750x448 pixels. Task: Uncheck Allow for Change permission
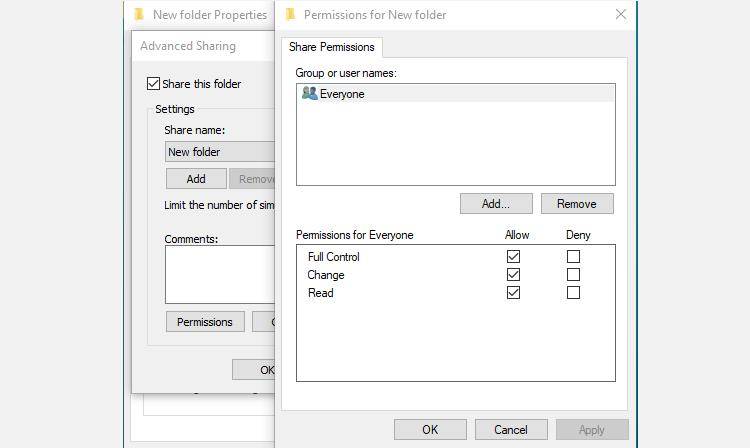(513, 275)
